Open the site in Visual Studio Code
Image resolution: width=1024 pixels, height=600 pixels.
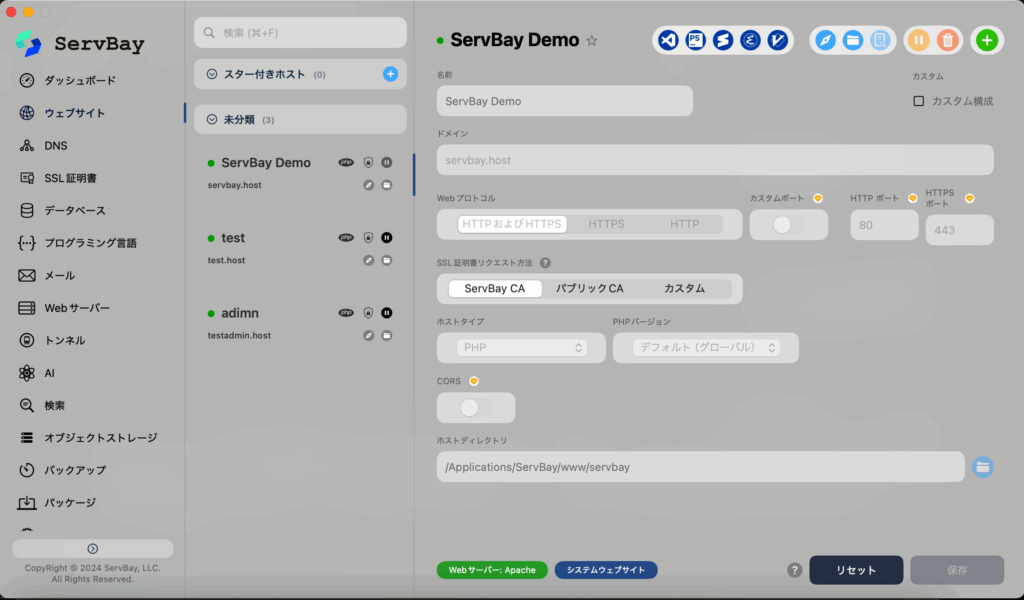669,40
